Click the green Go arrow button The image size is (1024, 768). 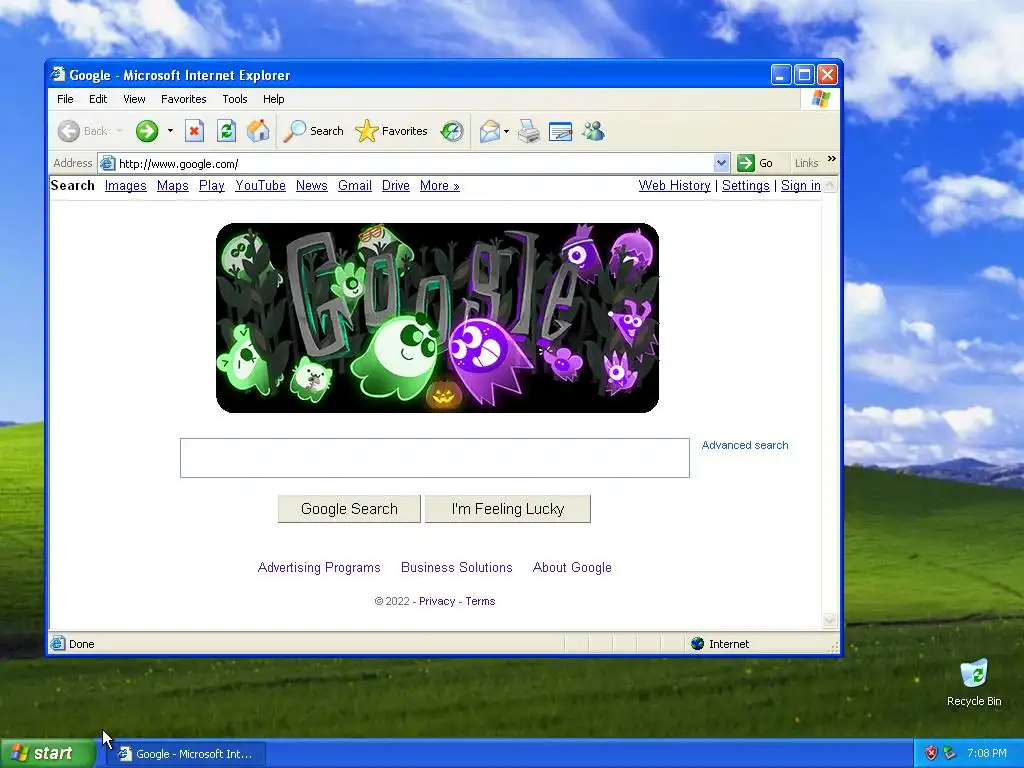pos(746,163)
